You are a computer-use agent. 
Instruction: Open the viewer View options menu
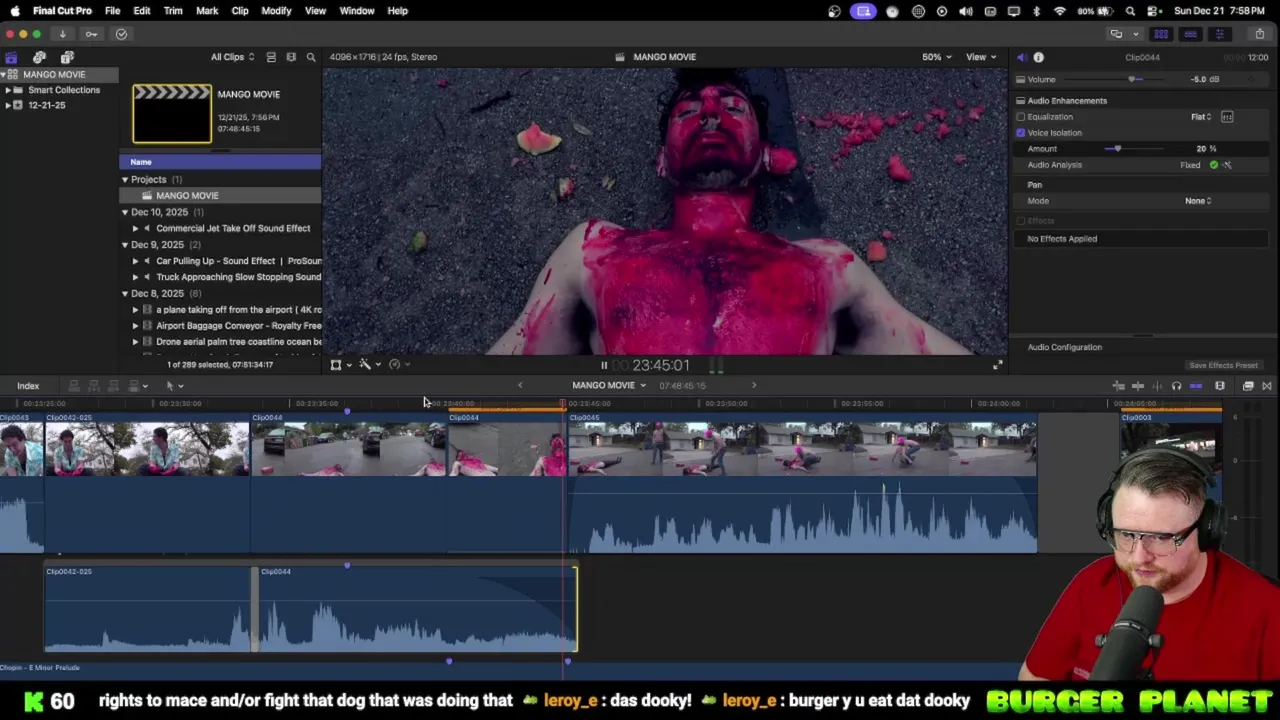(x=980, y=57)
